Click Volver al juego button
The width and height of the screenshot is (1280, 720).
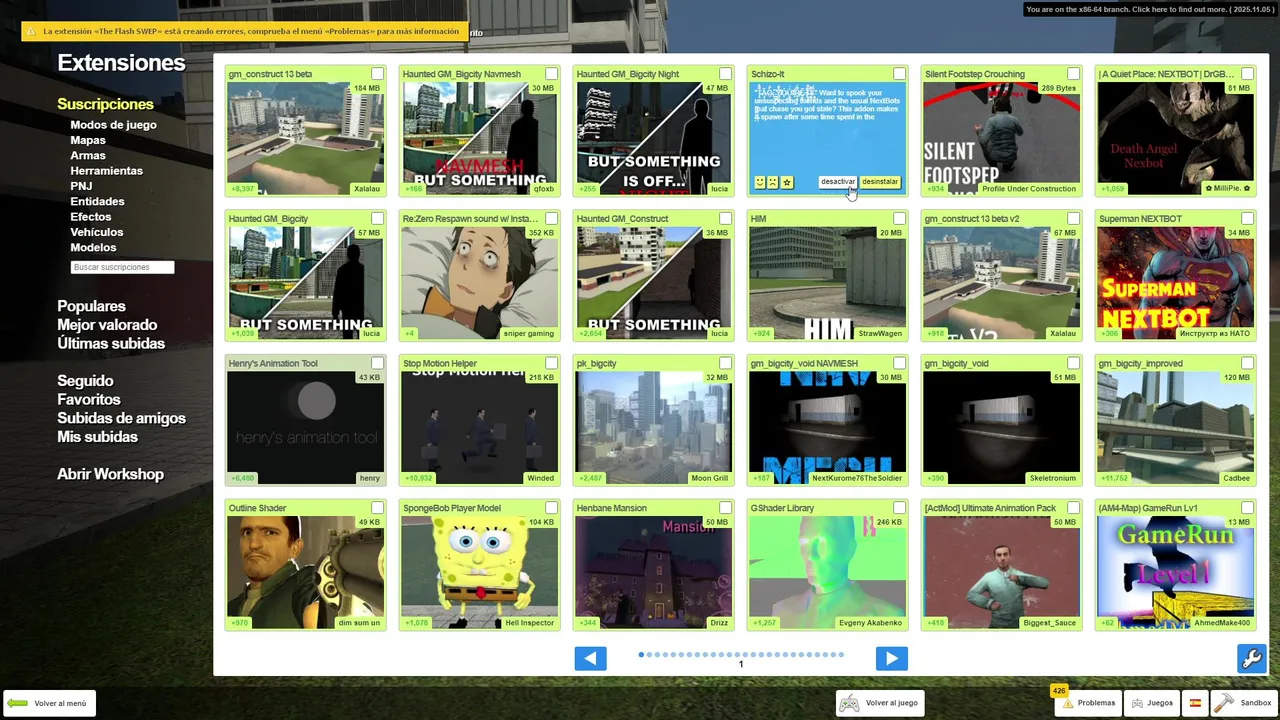tap(880, 703)
